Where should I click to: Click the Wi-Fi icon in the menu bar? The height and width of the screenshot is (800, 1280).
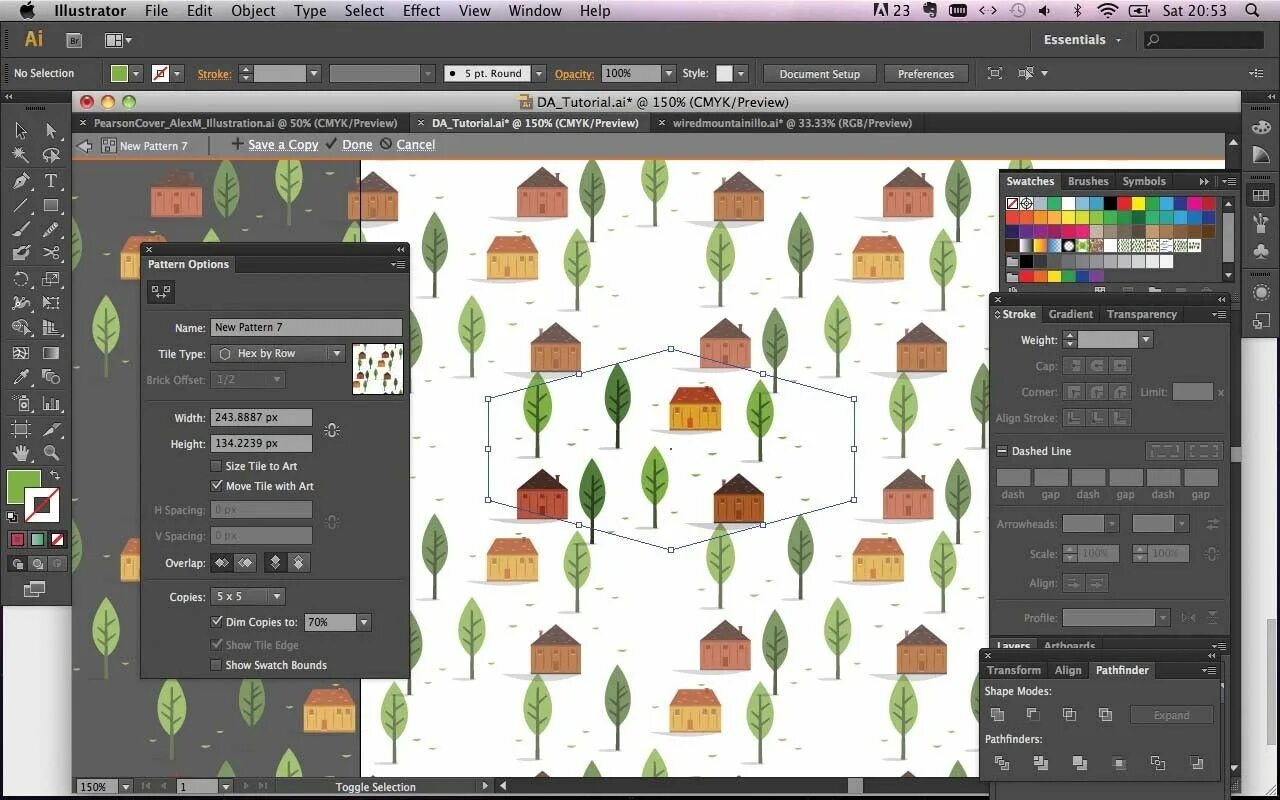(1107, 11)
